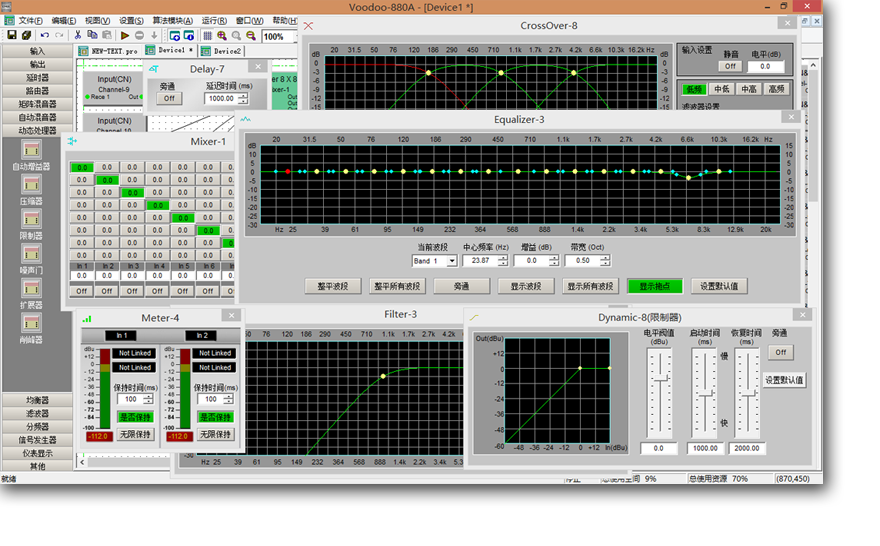Screen dimensions: 880x546
Task: Open the 算法模块(A) menu
Action: (172, 21)
